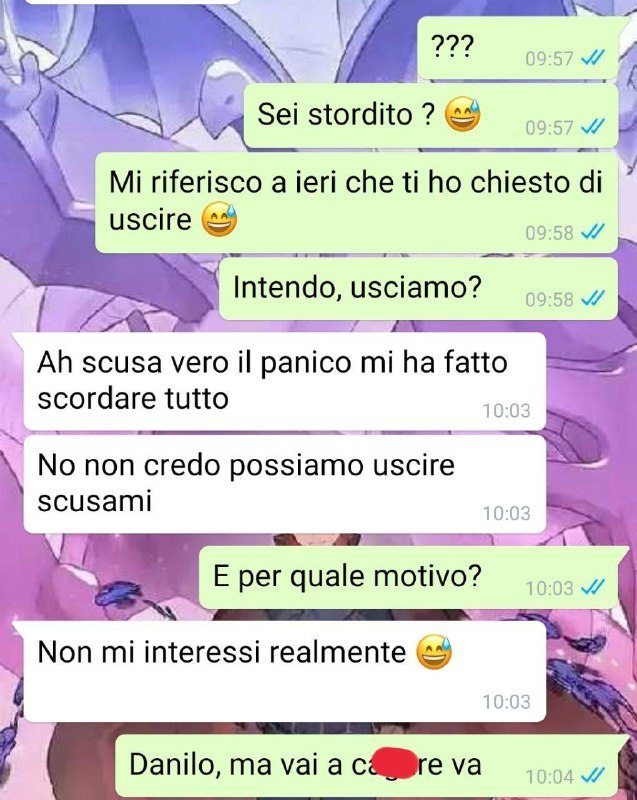Screen dimensions: 637x800
Task: Tap the read receipt on the "Sei stordito ?" message
Action: [x=593, y=127]
